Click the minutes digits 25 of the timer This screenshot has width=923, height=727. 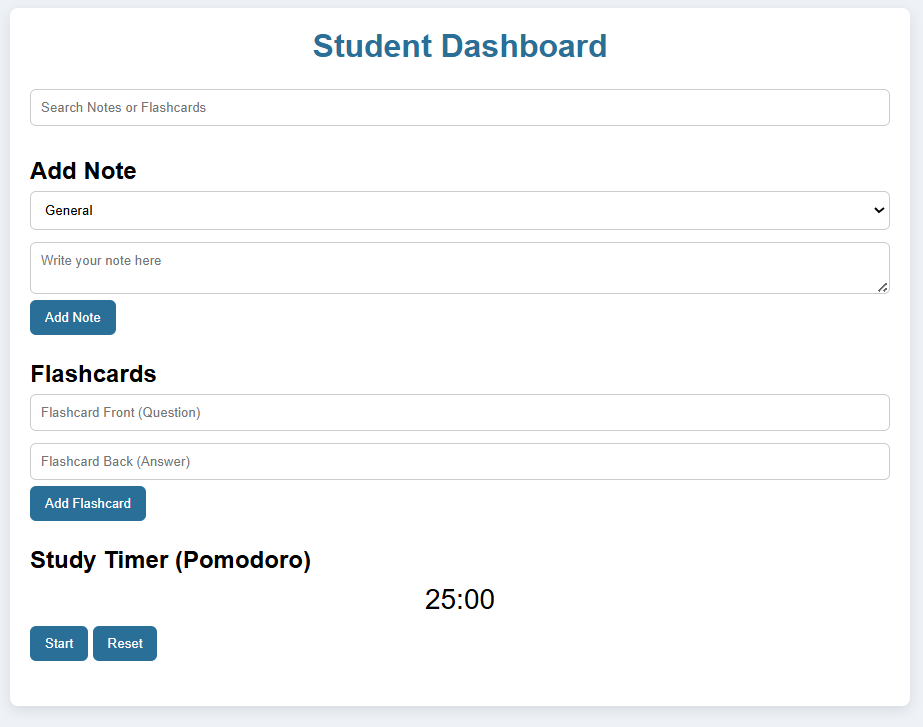tap(440, 599)
